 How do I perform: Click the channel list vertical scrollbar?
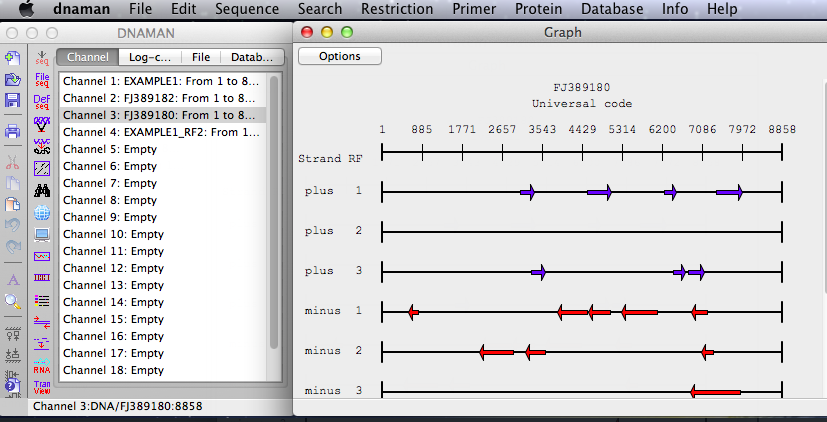pyautogui.click(x=274, y=212)
